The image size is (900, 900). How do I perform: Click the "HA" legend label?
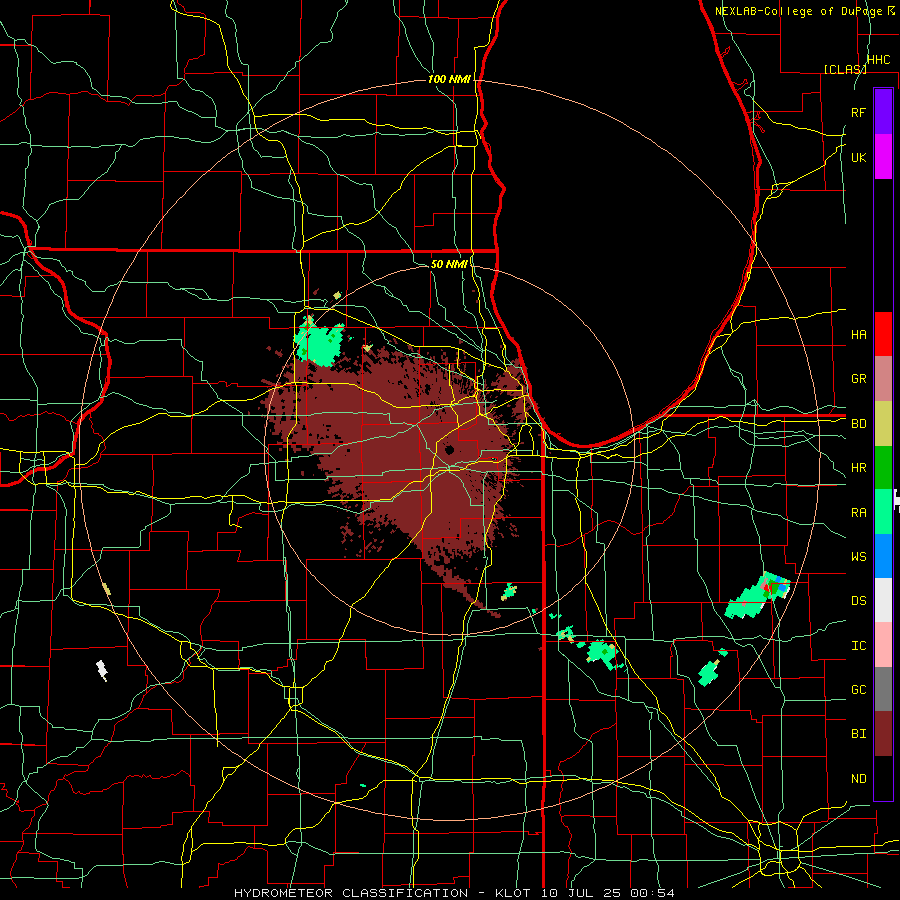[858, 335]
